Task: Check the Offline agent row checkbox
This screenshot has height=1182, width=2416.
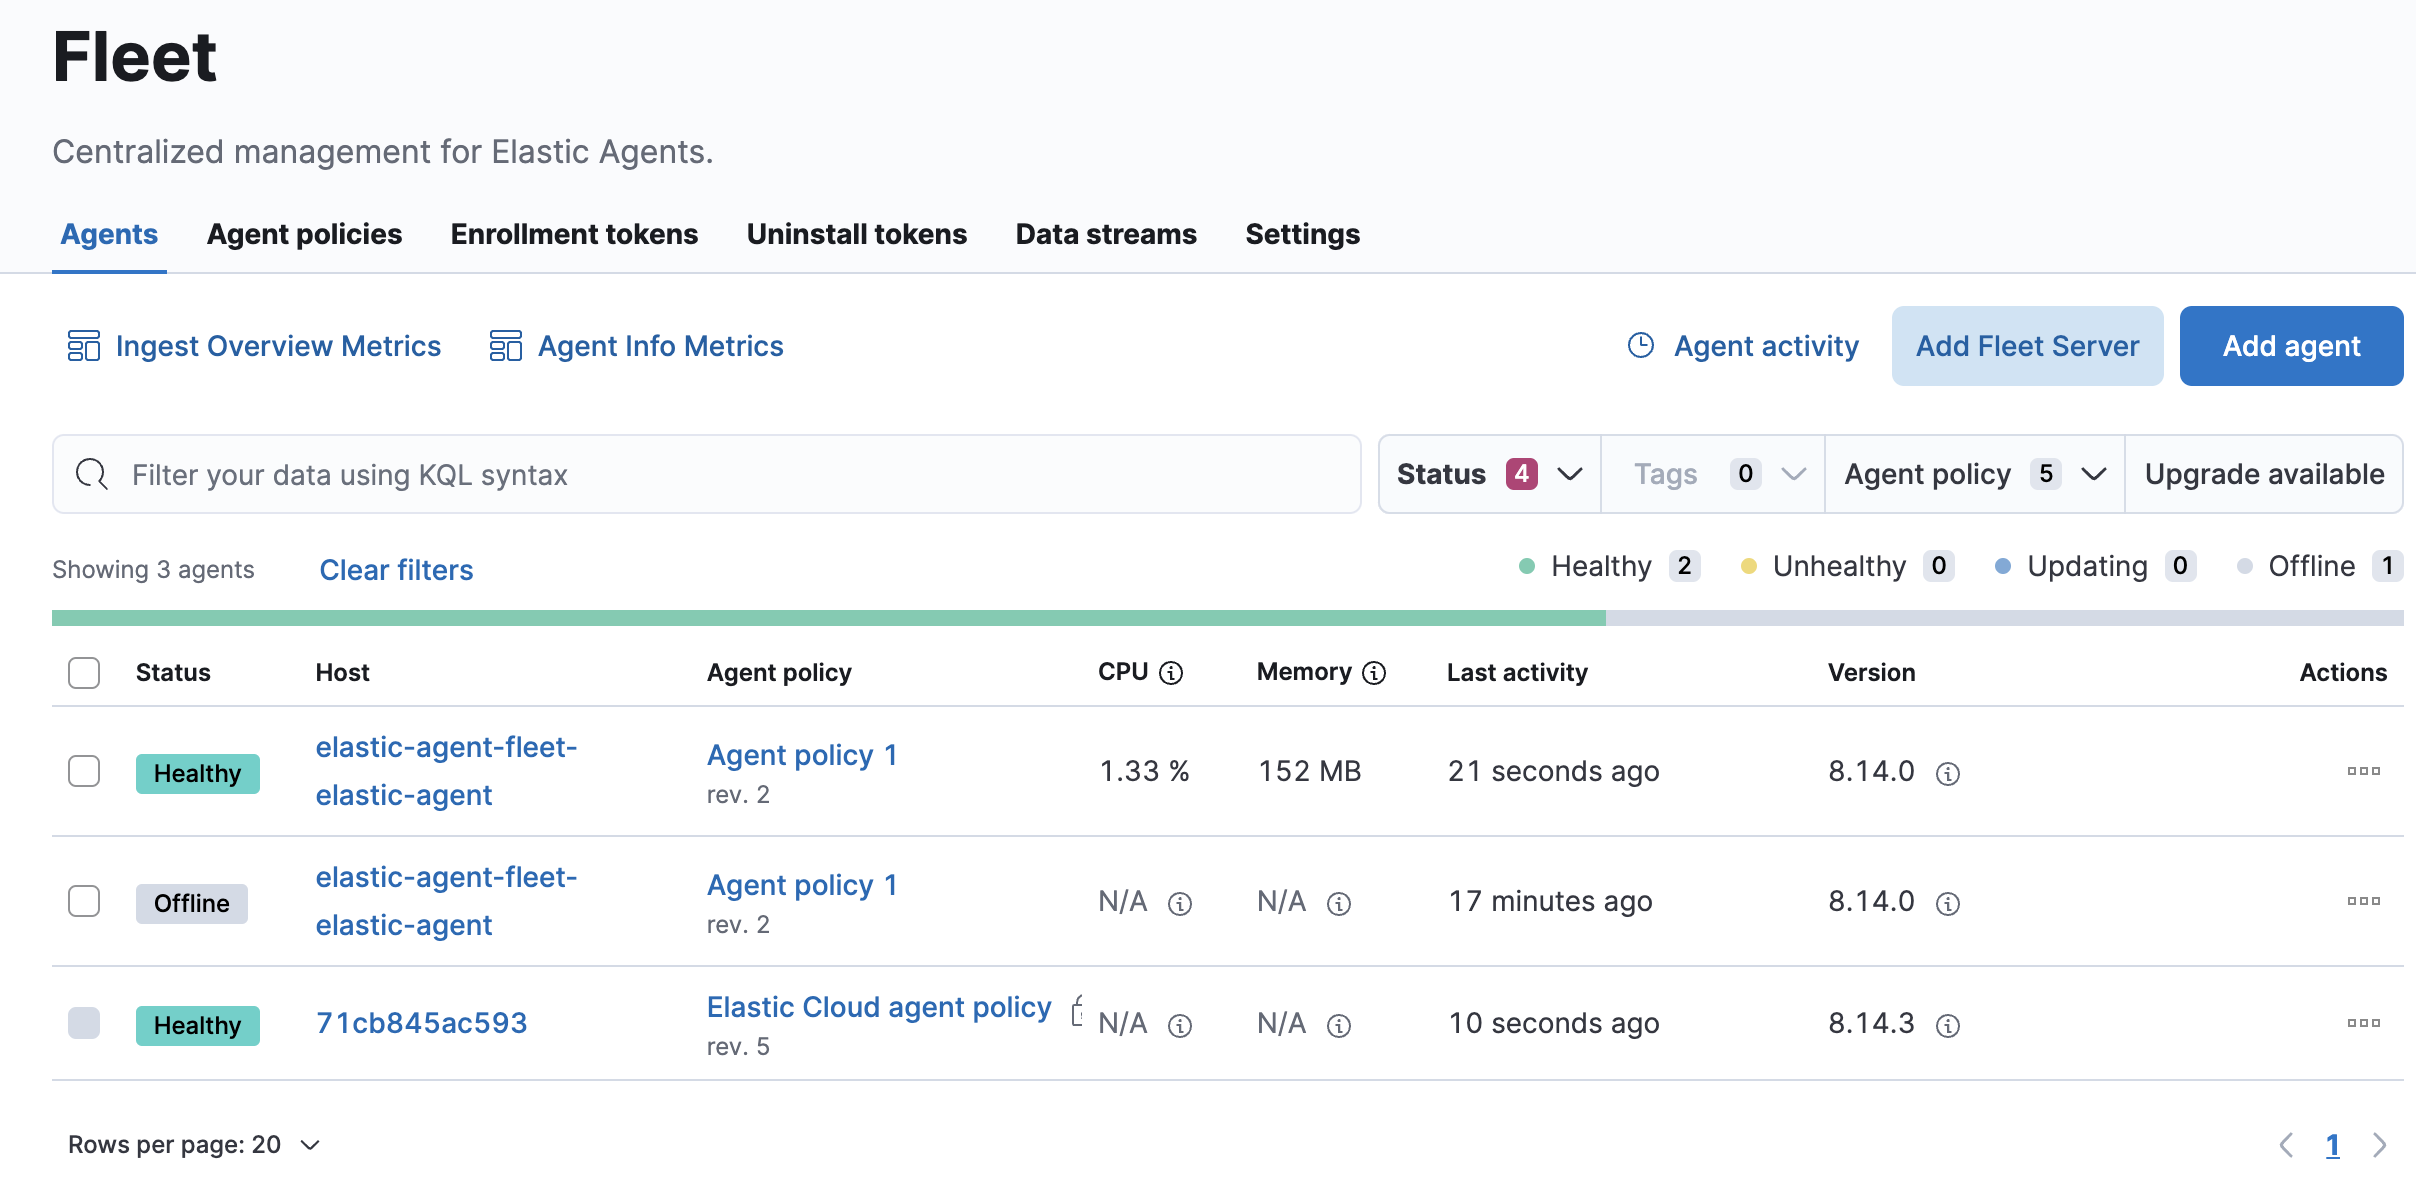Action: tap(84, 901)
